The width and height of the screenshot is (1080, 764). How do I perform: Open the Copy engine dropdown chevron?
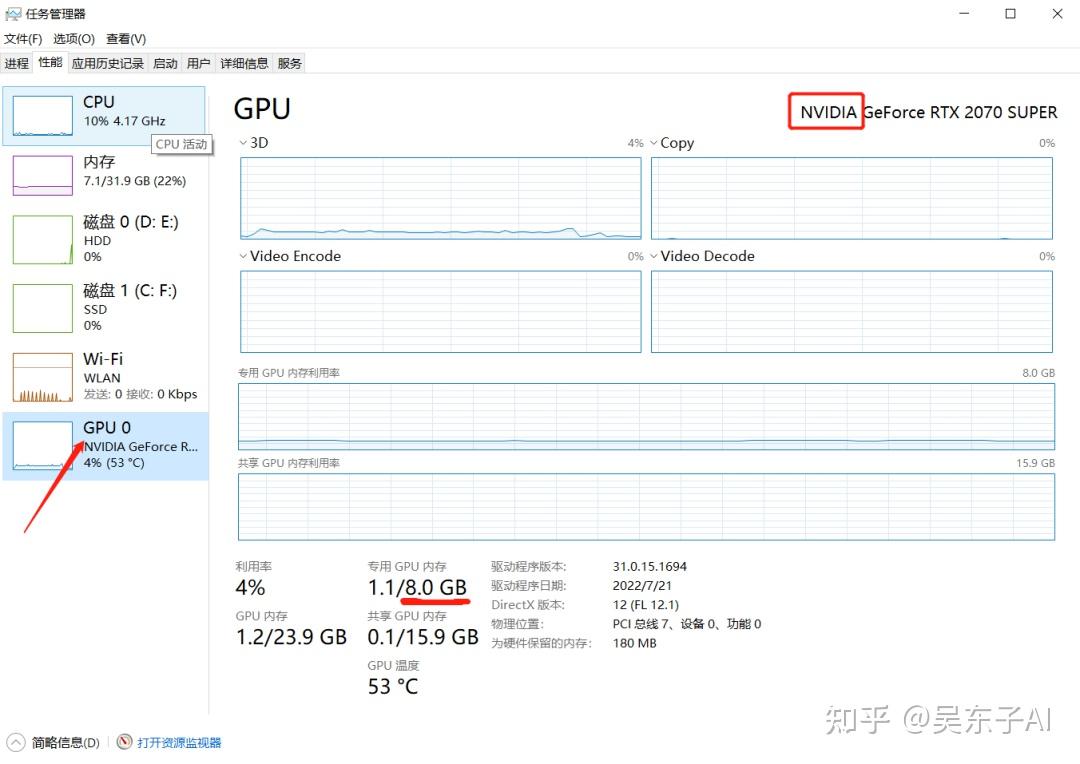(654, 143)
